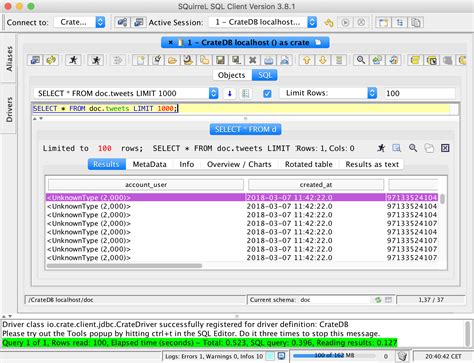Click the garbage collection trash icon in the status bar
The height and width of the screenshot is (363, 474).
pyautogui.click(x=402, y=356)
